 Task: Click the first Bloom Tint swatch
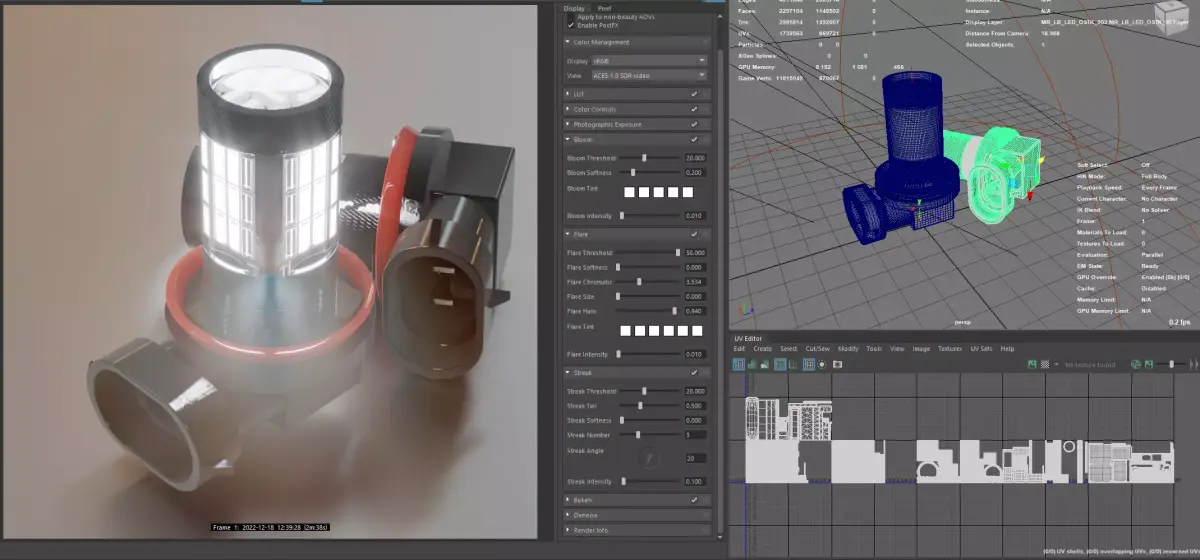630,191
